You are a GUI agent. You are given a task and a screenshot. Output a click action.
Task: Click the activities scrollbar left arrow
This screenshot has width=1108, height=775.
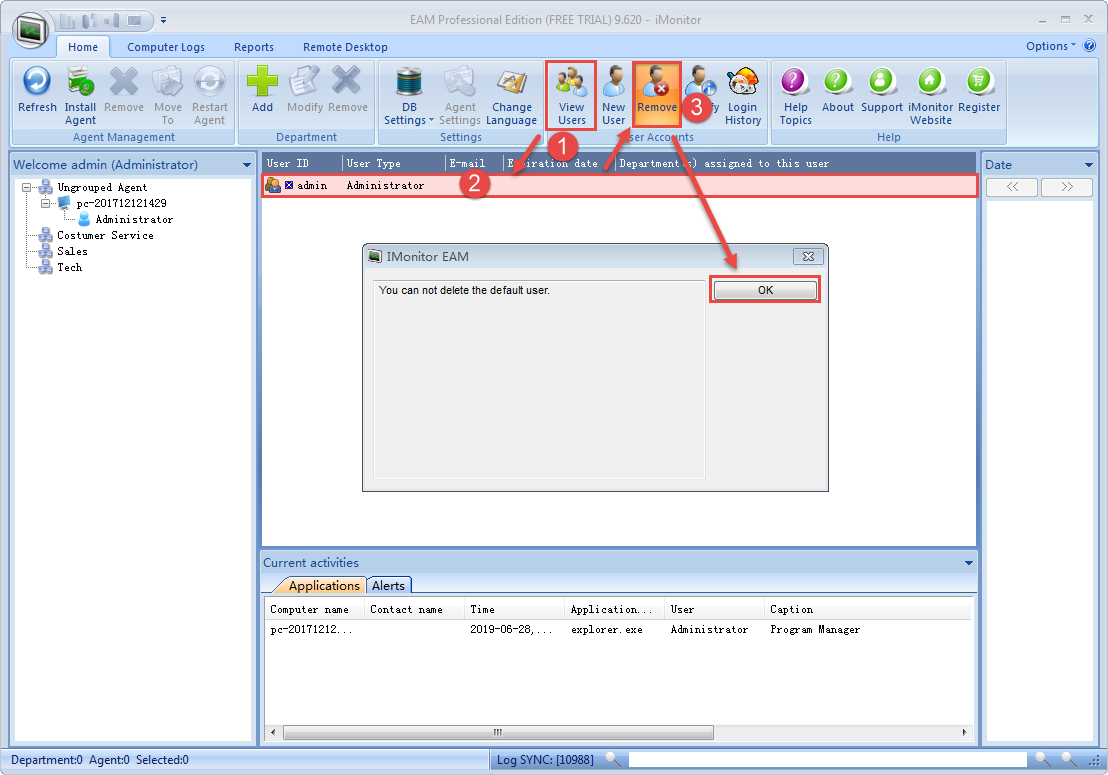273,733
